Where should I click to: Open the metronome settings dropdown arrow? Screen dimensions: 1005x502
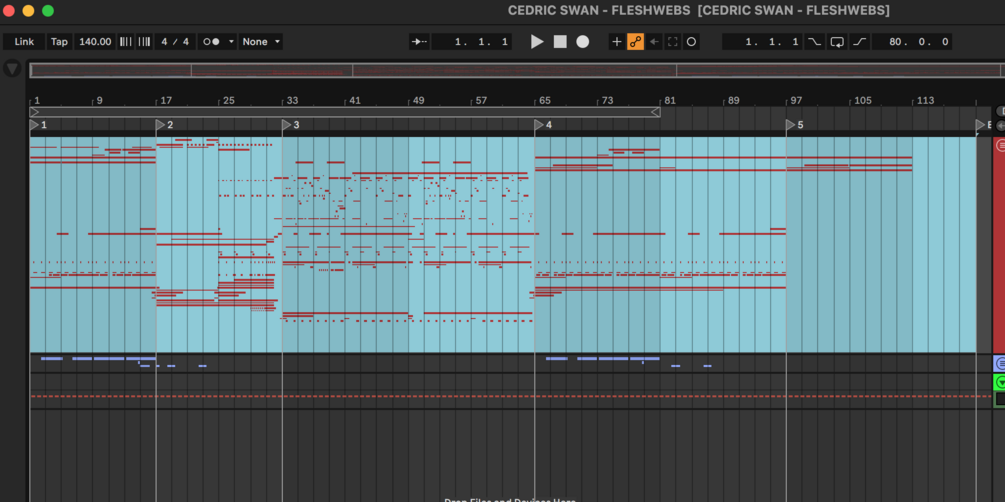pyautogui.click(x=231, y=42)
